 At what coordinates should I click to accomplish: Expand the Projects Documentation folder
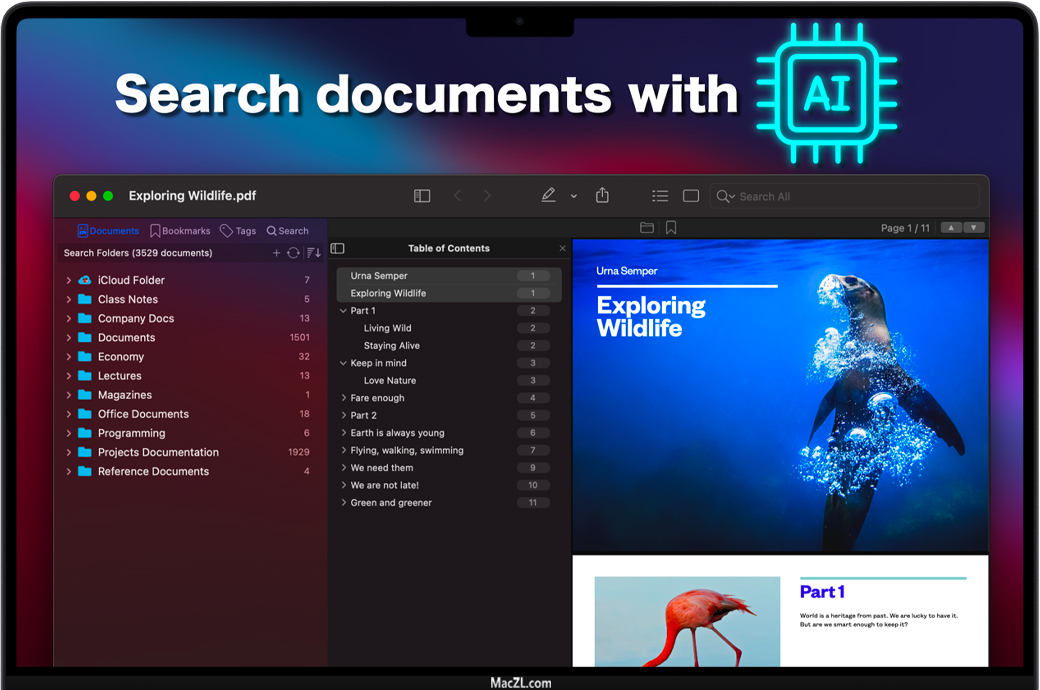pyautogui.click(x=68, y=453)
